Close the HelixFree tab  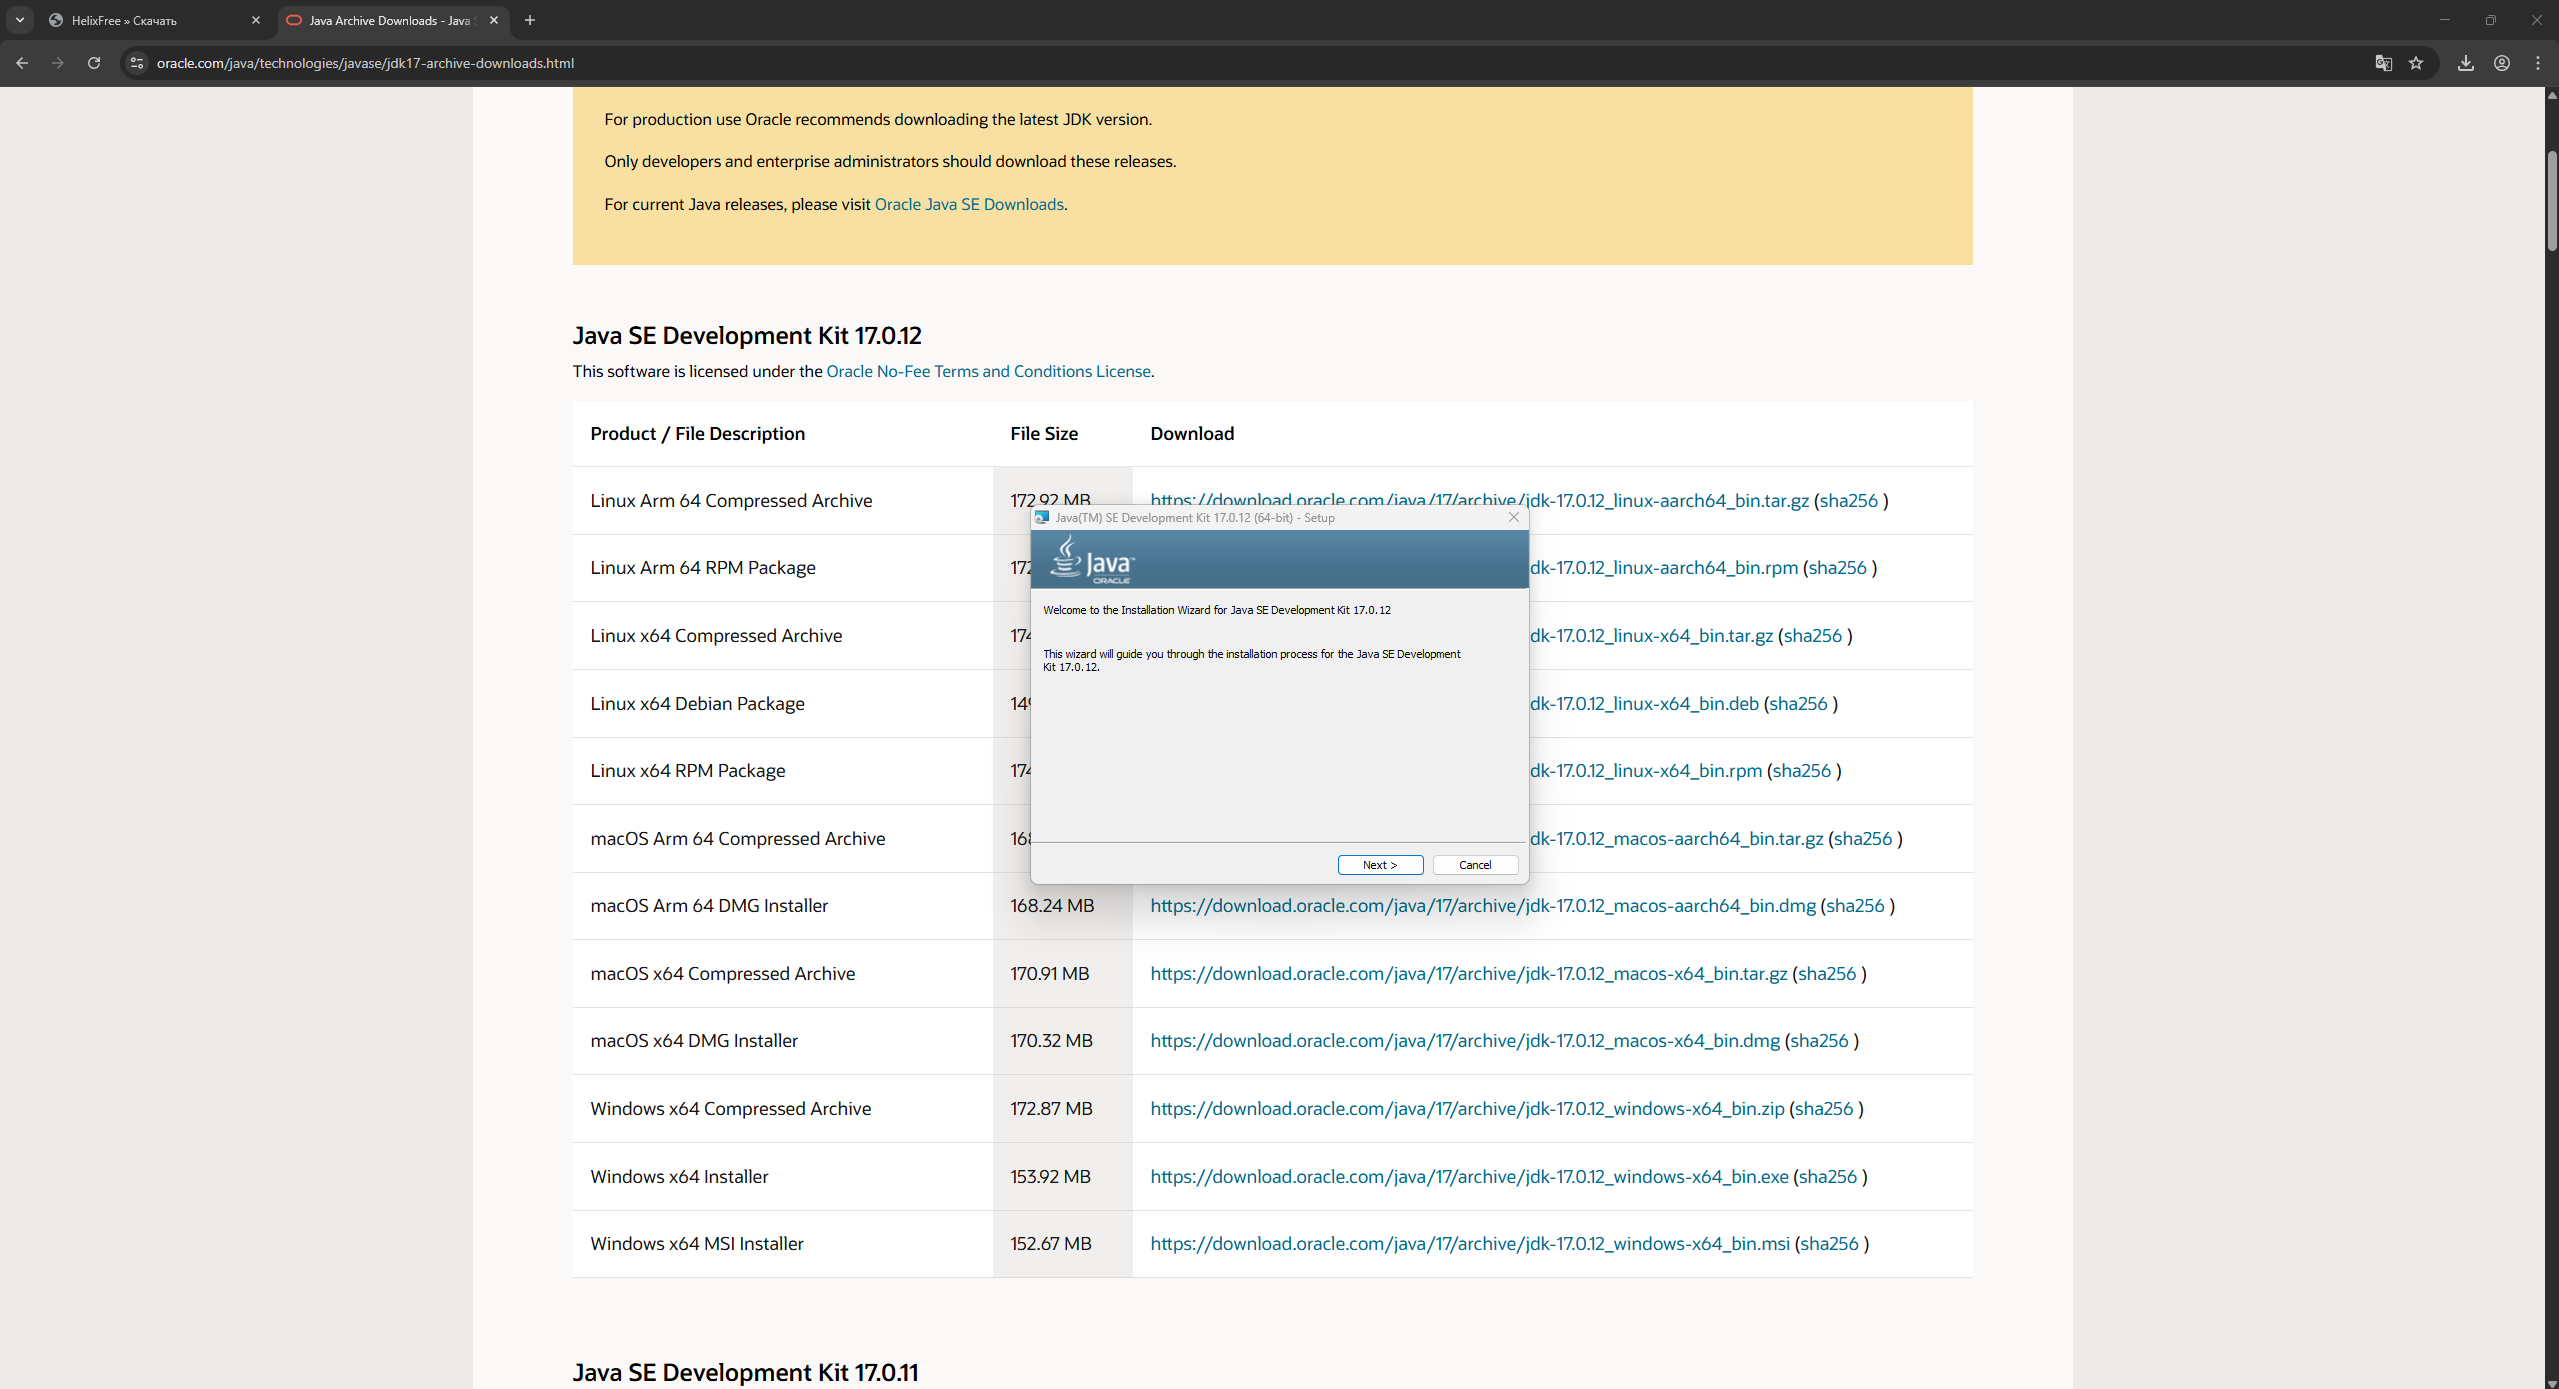pos(256,20)
